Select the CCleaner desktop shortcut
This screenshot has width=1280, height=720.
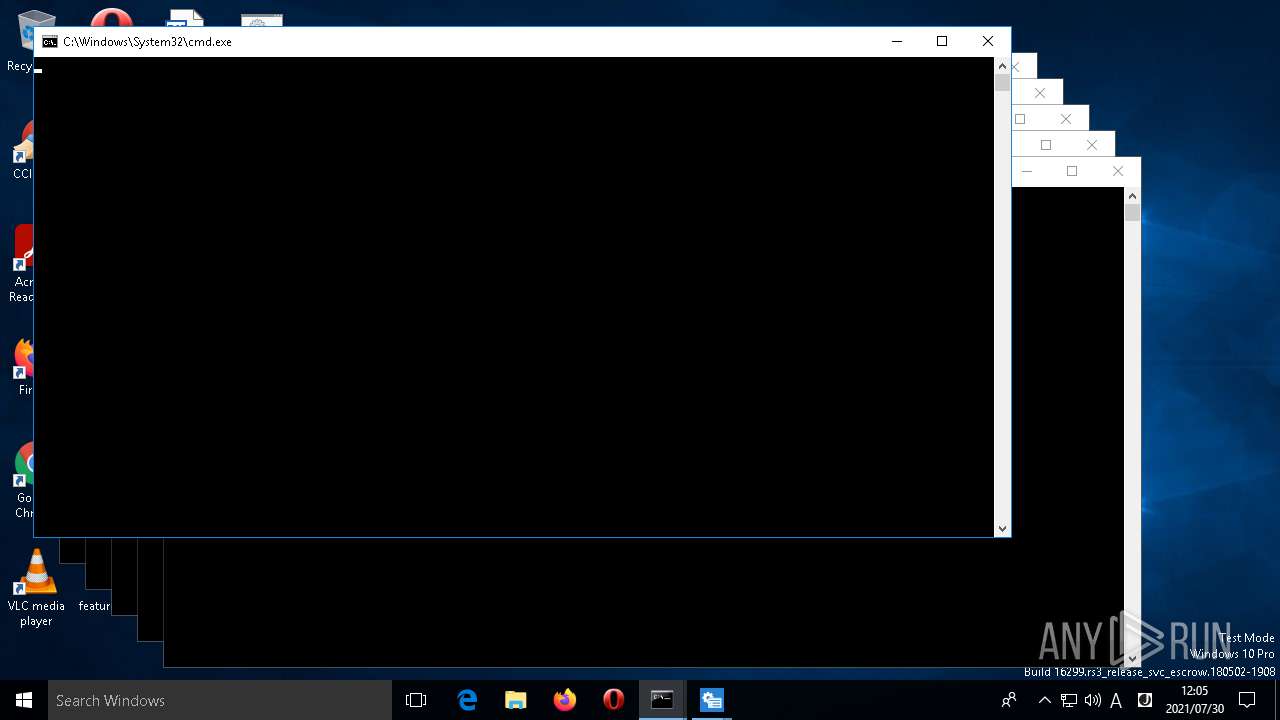tap(22, 150)
